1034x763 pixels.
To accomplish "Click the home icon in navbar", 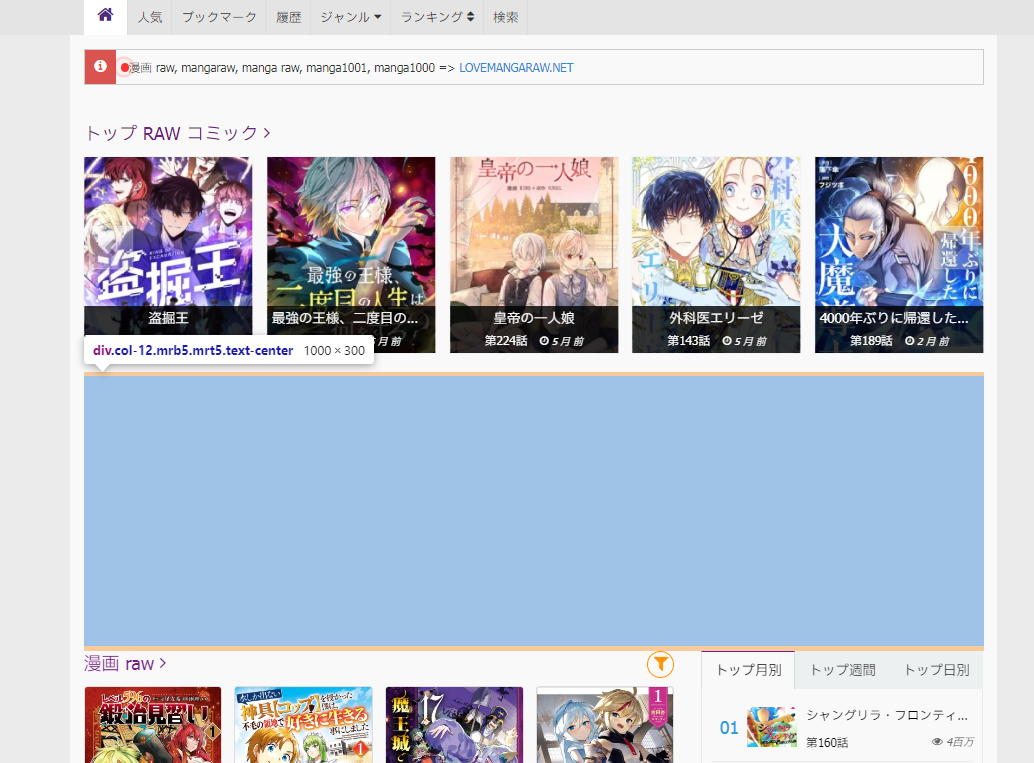I will coord(106,16).
